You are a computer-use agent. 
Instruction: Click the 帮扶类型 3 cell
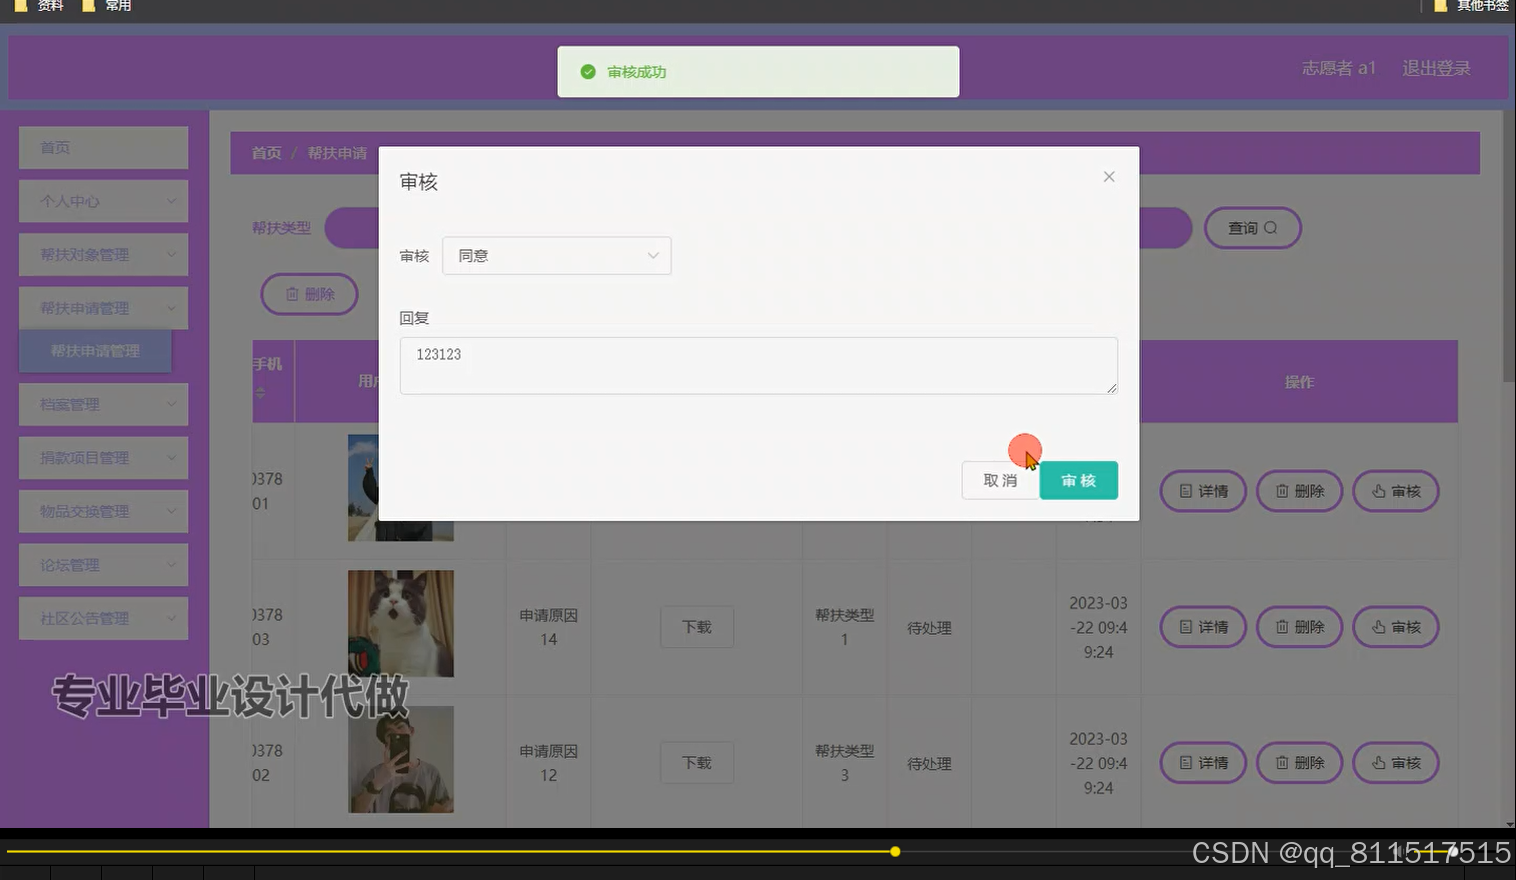[x=844, y=763]
